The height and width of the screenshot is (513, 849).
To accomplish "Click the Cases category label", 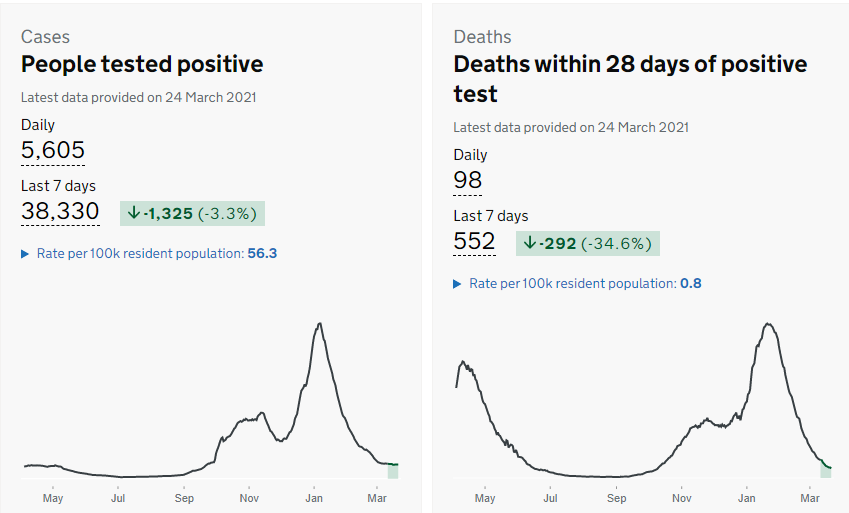I will click(x=46, y=37).
